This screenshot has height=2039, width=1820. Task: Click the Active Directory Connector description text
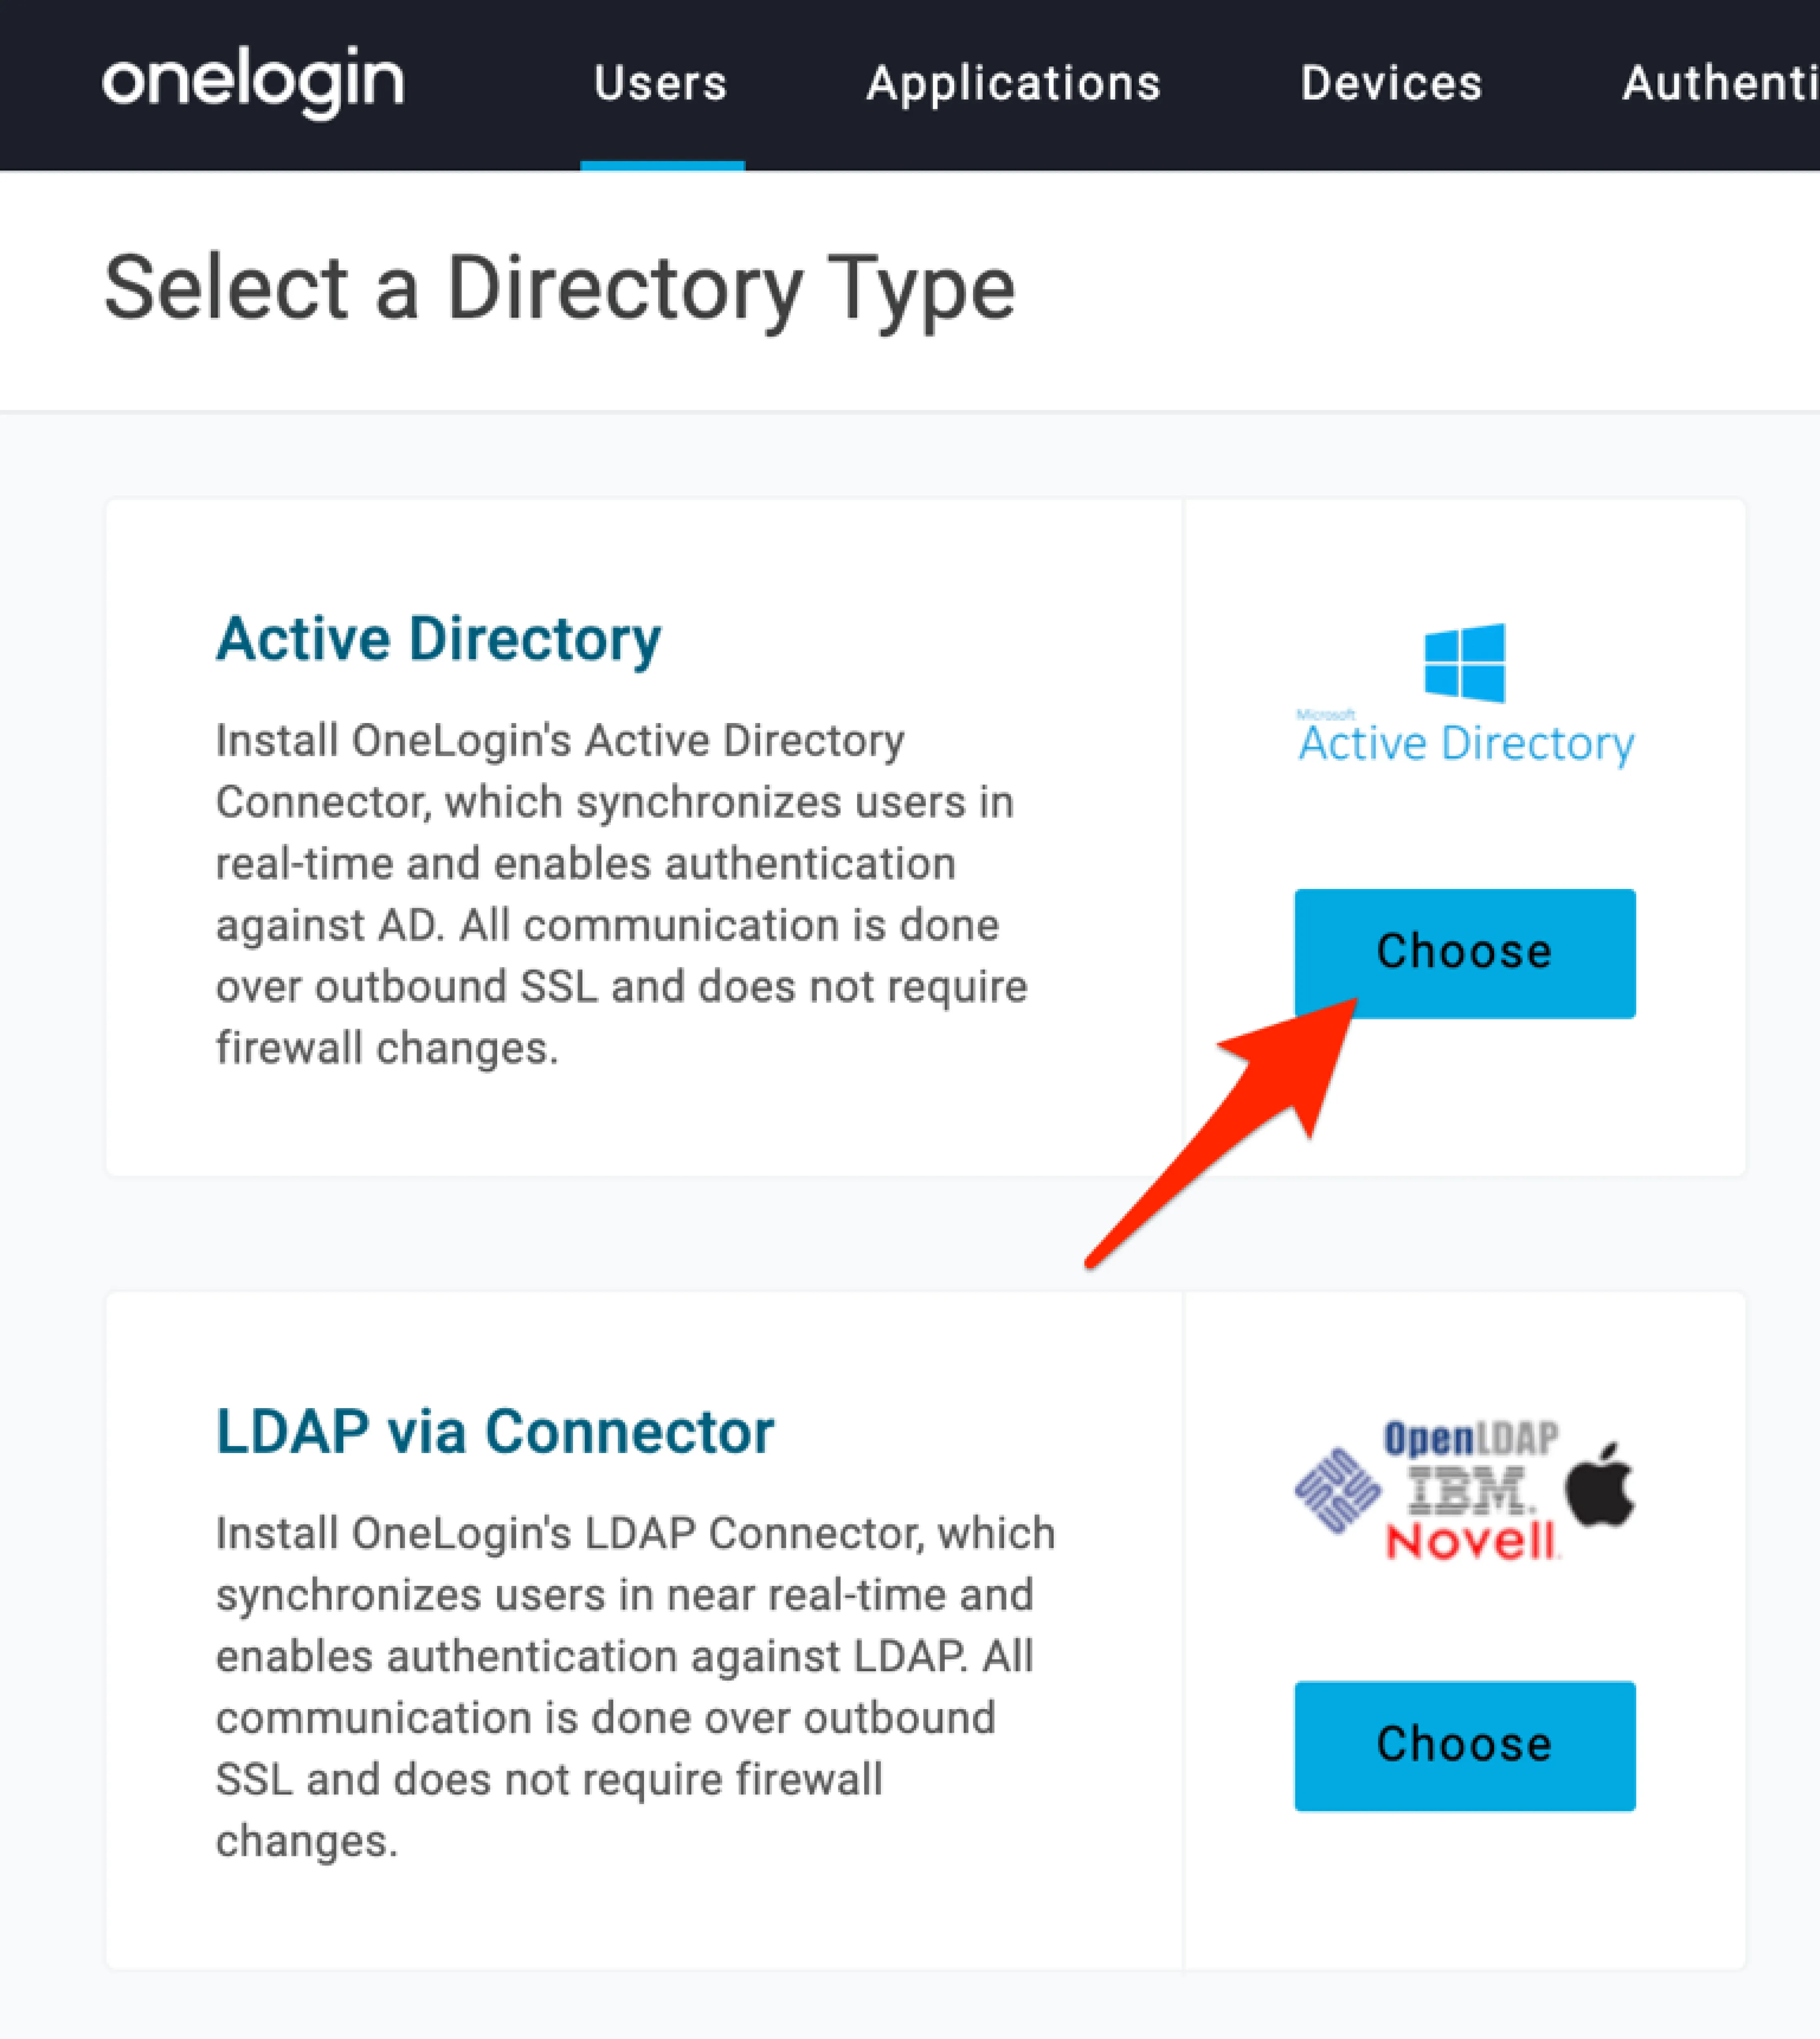(x=620, y=894)
